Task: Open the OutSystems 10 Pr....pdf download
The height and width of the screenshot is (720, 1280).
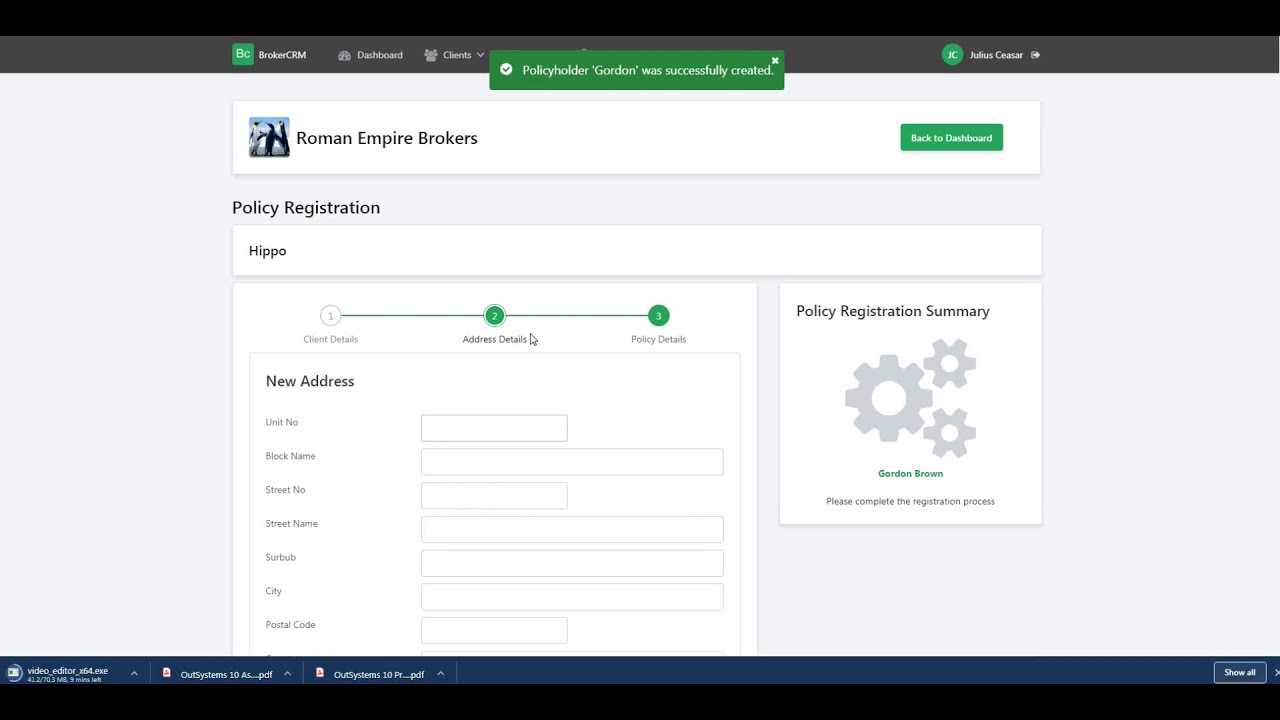Action: click(x=379, y=674)
